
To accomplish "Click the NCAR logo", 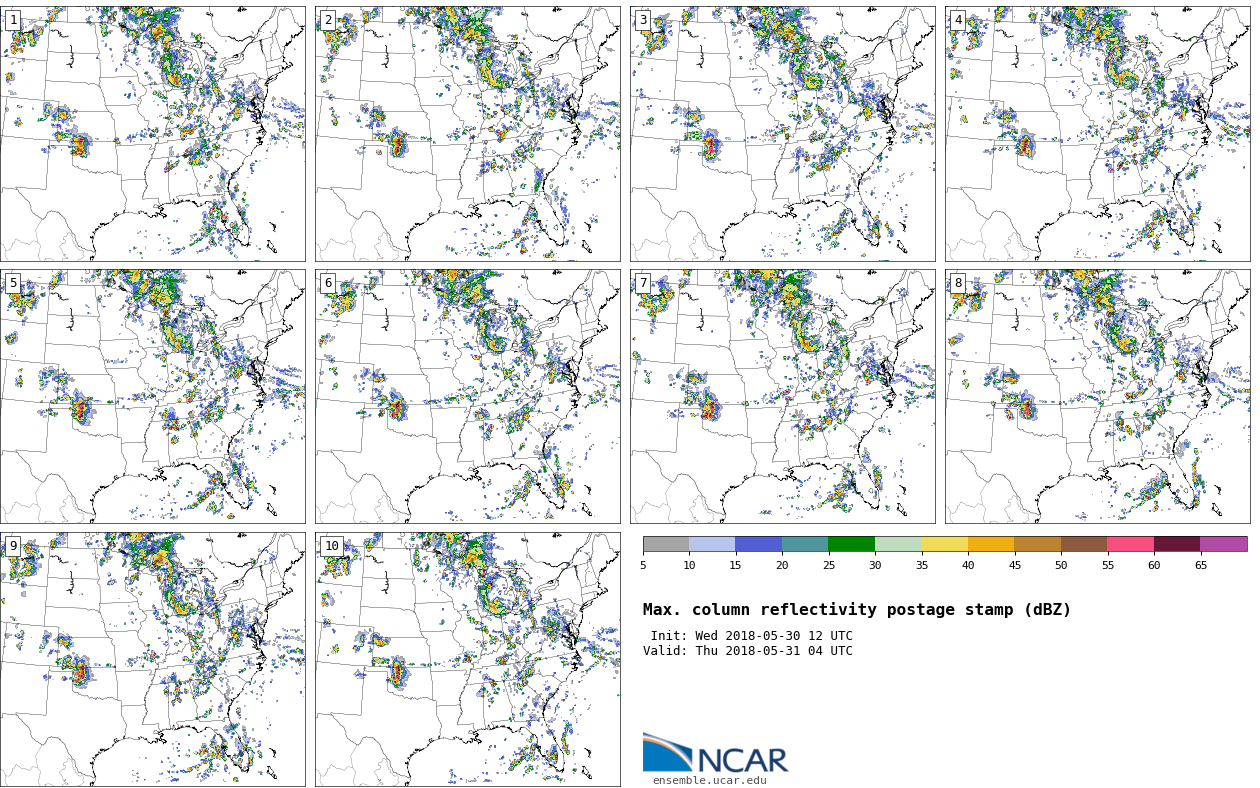I will pyautogui.click(x=715, y=753).
